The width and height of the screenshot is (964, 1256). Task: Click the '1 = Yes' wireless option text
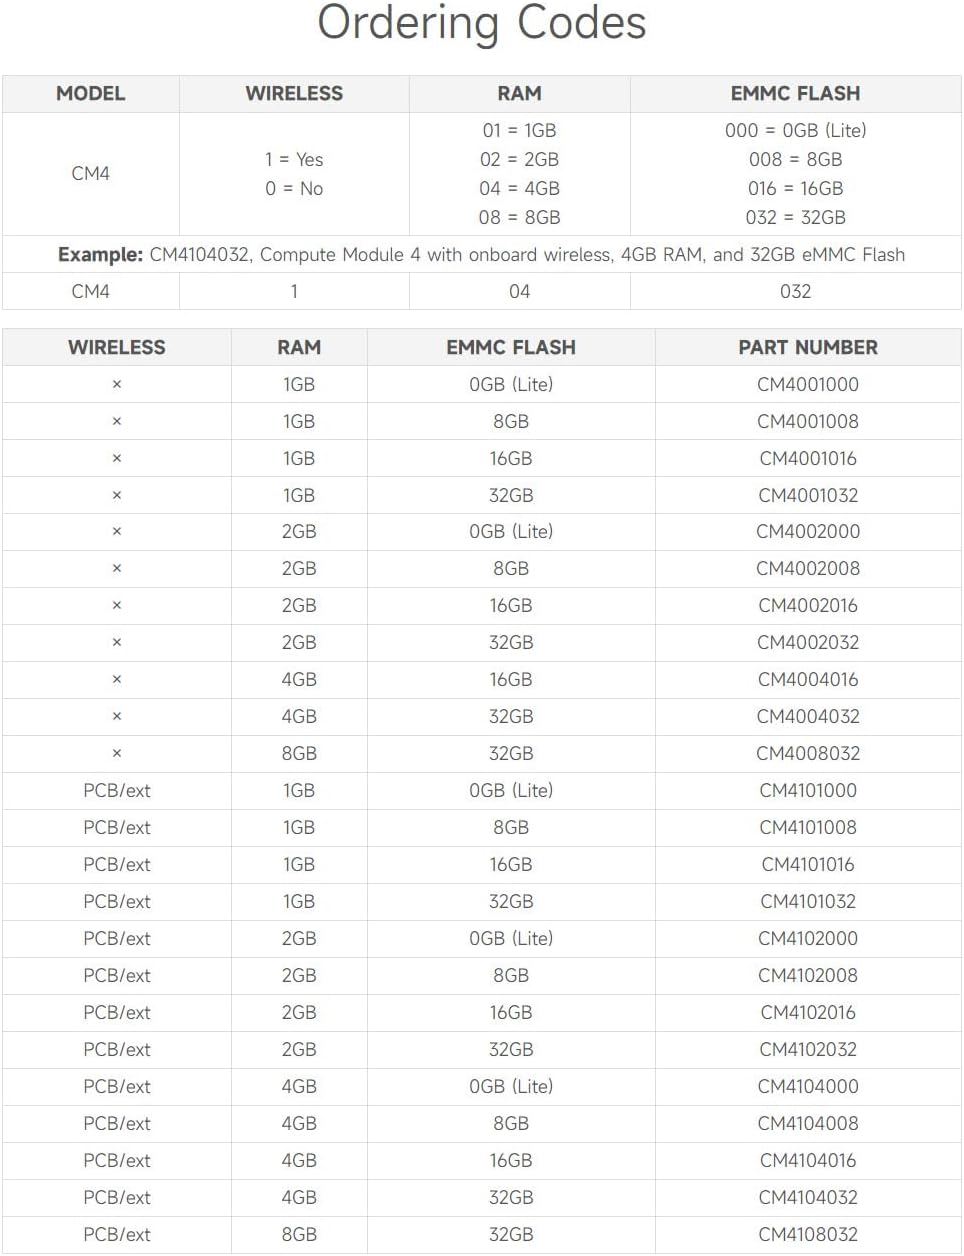(294, 160)
